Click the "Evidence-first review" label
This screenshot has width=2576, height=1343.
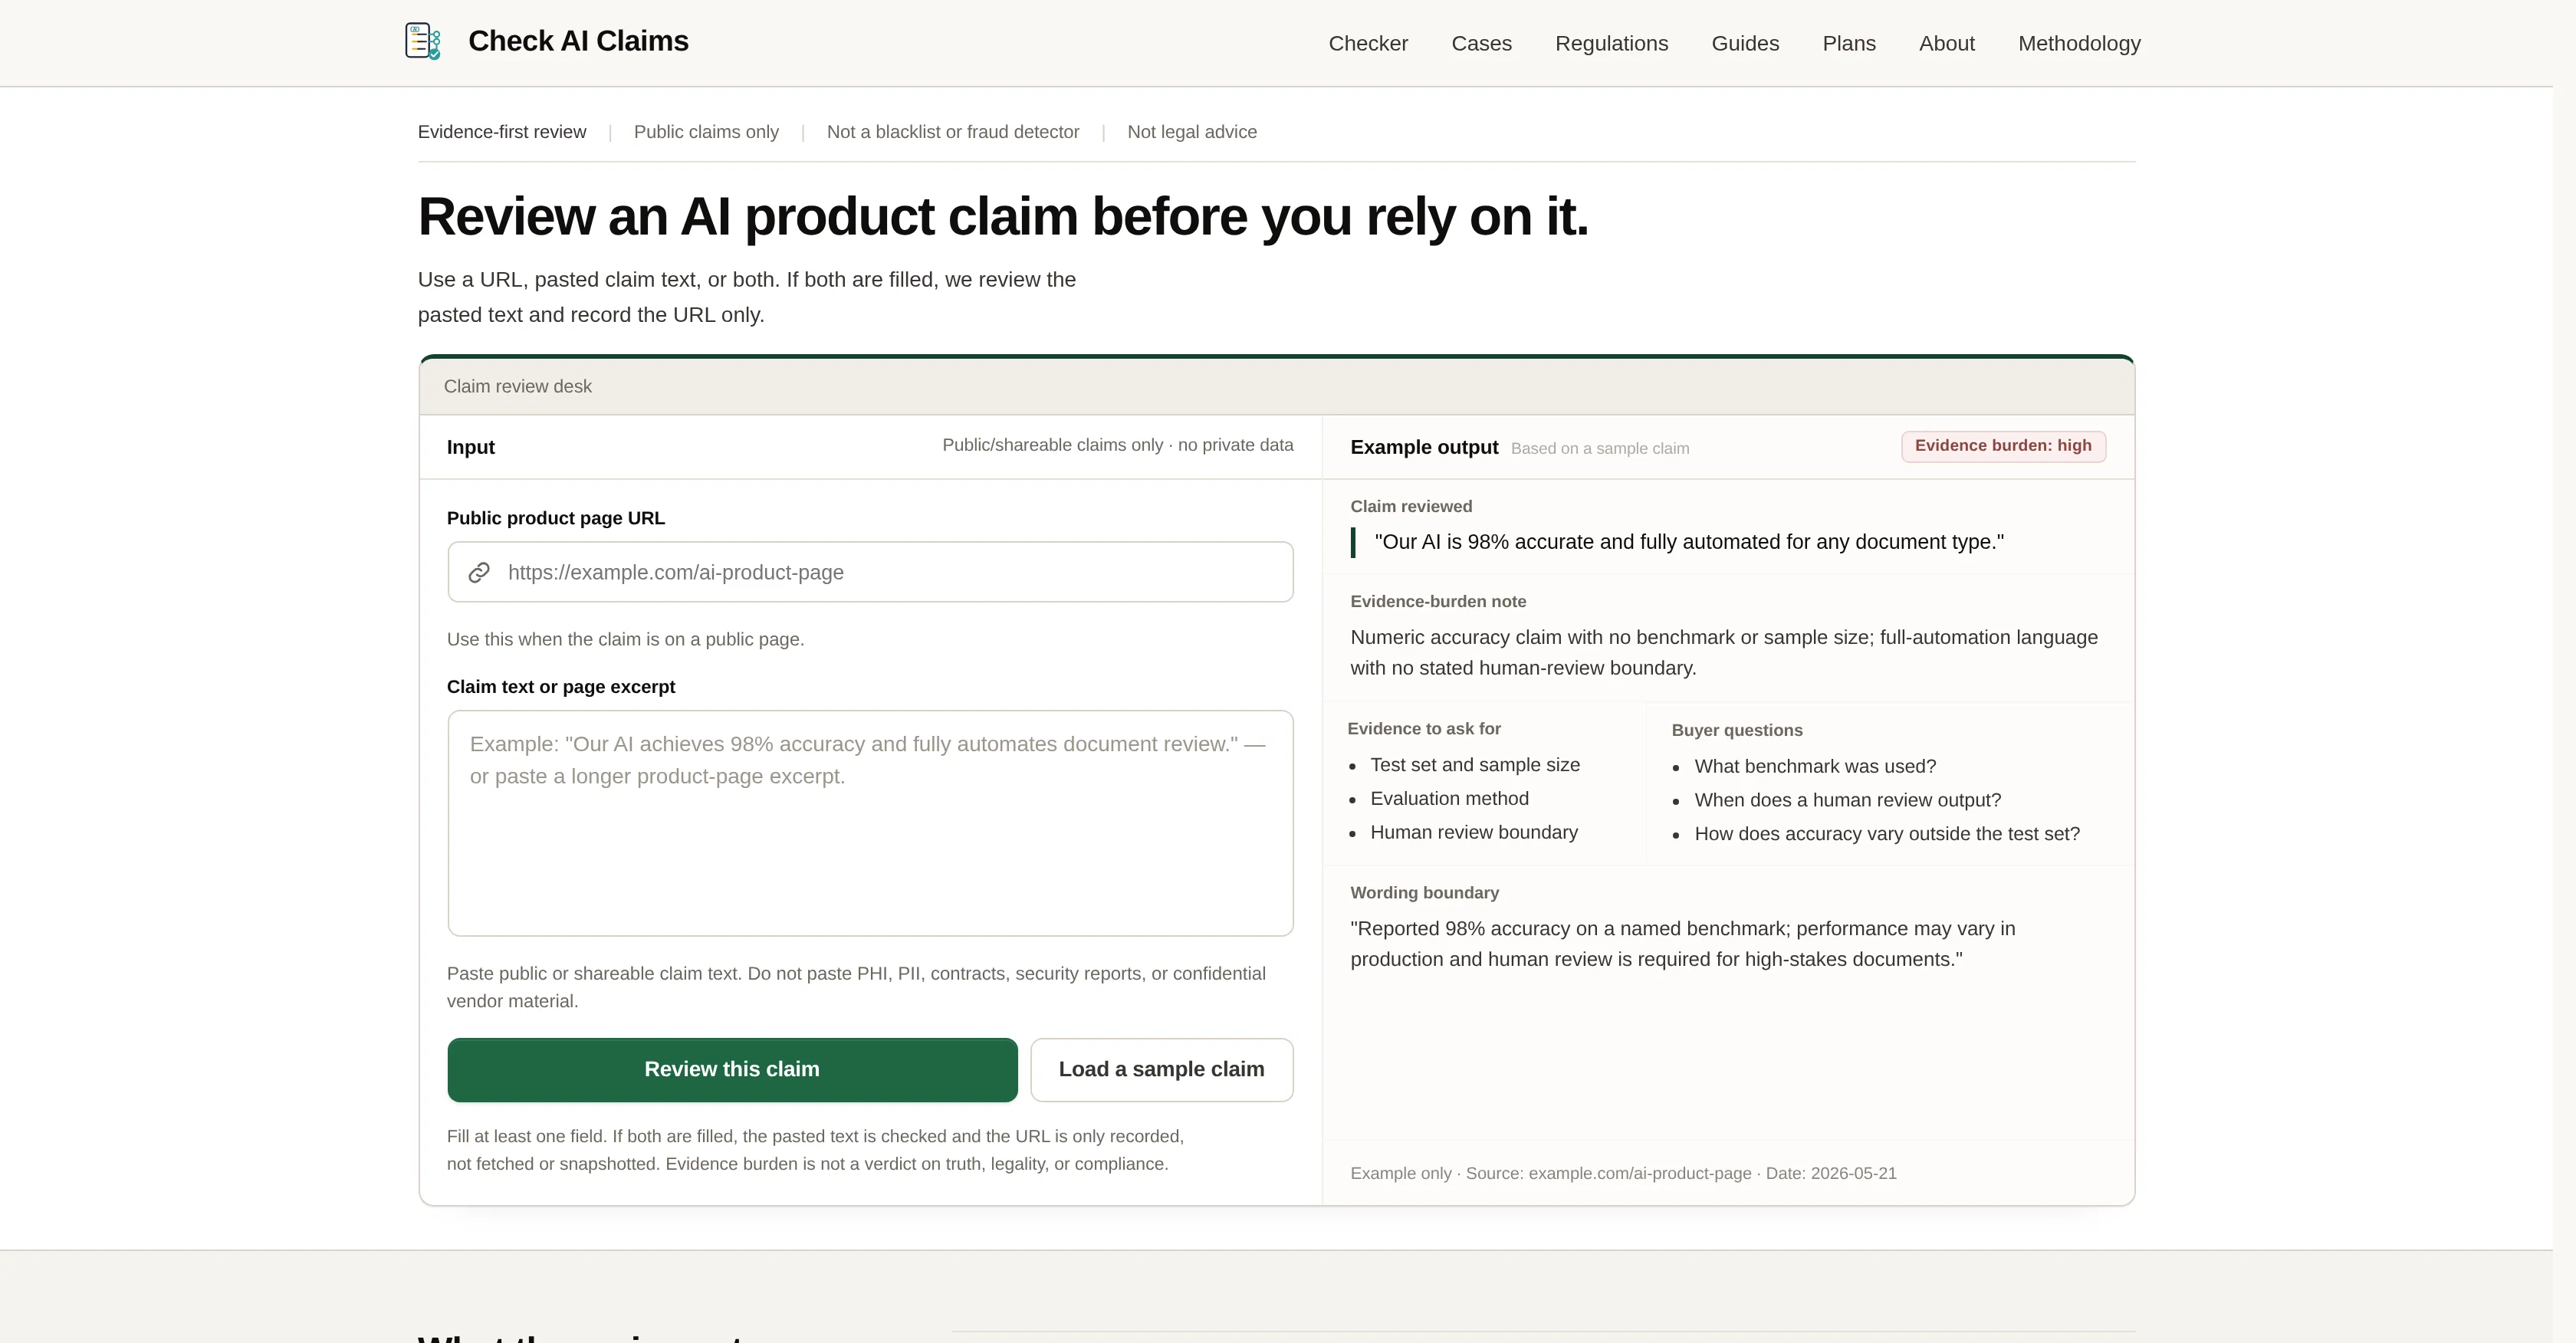[502, 132]
